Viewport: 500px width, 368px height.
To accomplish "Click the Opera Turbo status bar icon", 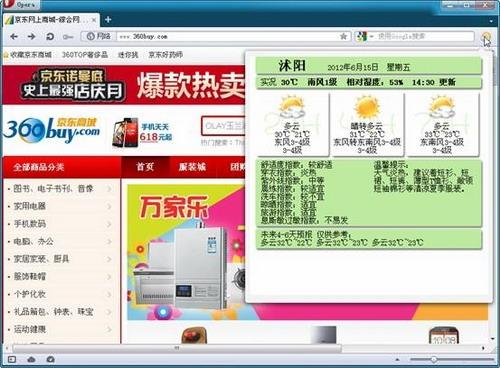I will (x=50, y=360).
